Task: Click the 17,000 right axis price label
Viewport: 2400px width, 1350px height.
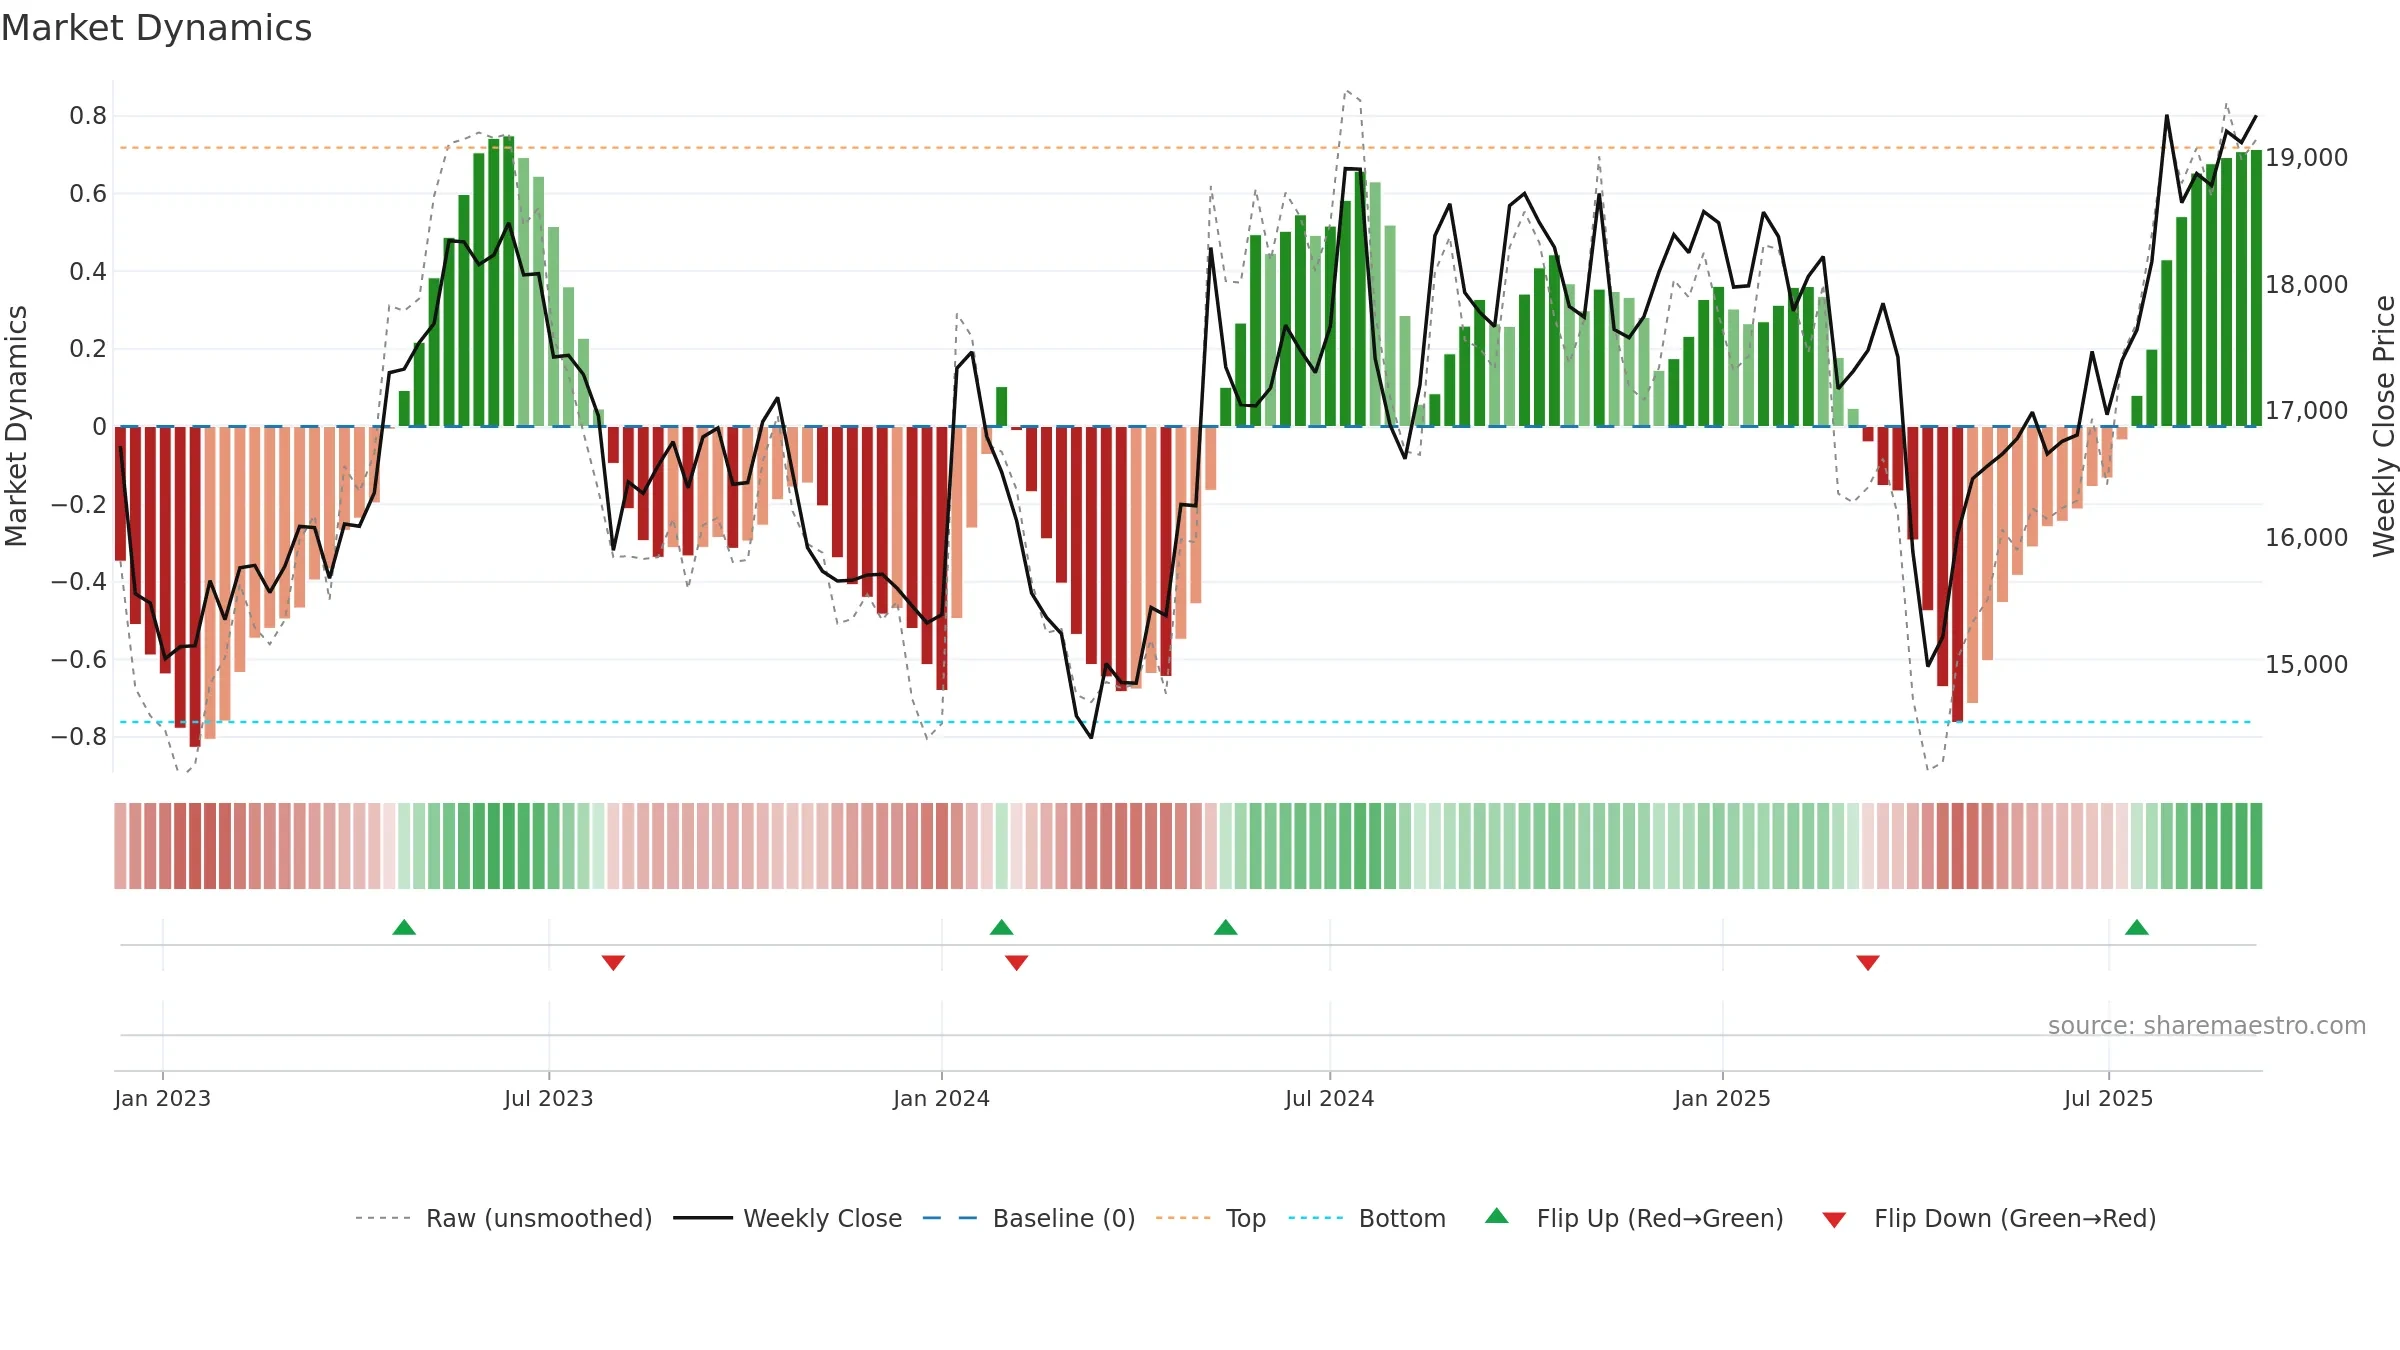Action: pyautogui.click(x=2306, y=411)
